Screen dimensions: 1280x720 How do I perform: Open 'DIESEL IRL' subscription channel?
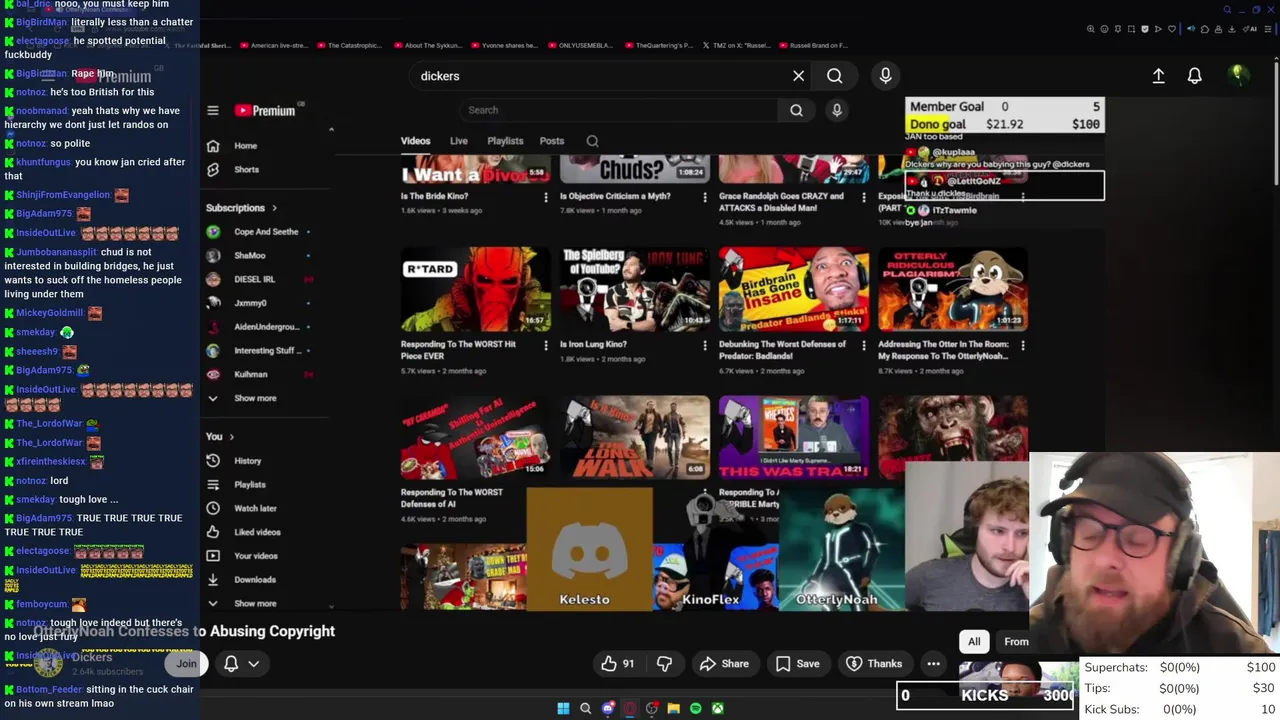click(x=256, y=279)
